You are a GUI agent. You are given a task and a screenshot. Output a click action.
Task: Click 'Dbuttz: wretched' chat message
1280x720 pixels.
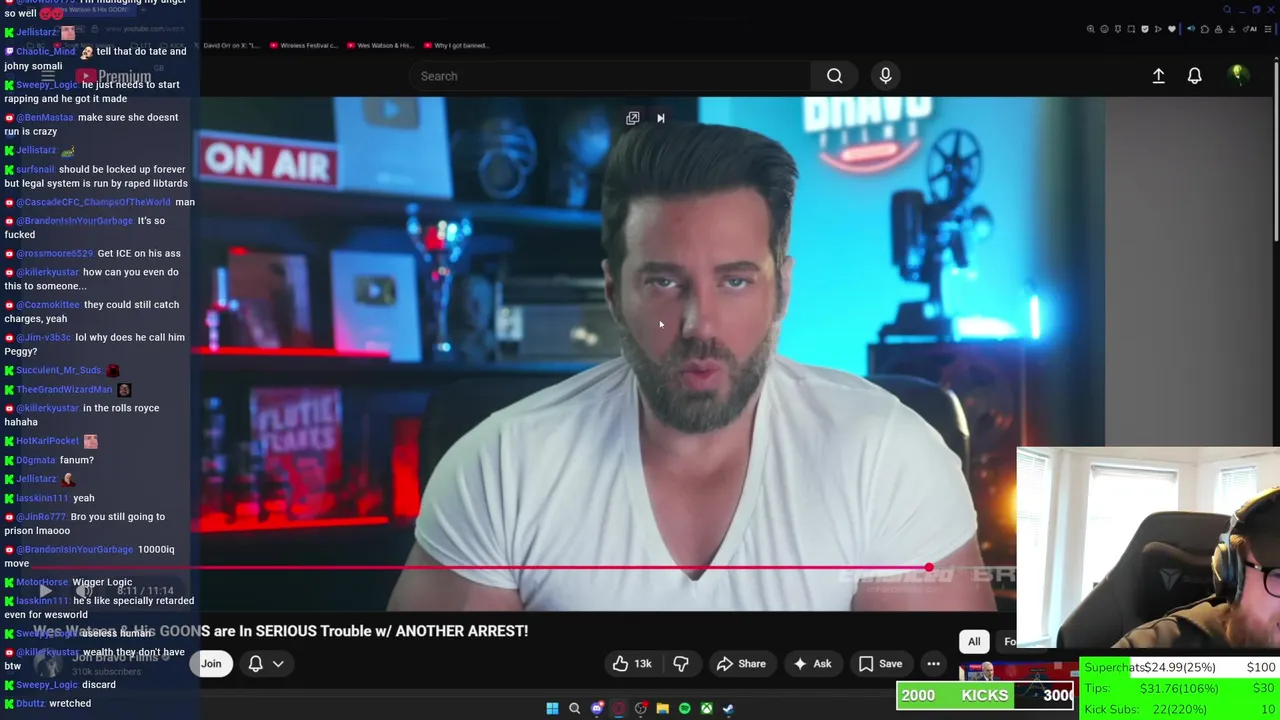tap(48, 703)
